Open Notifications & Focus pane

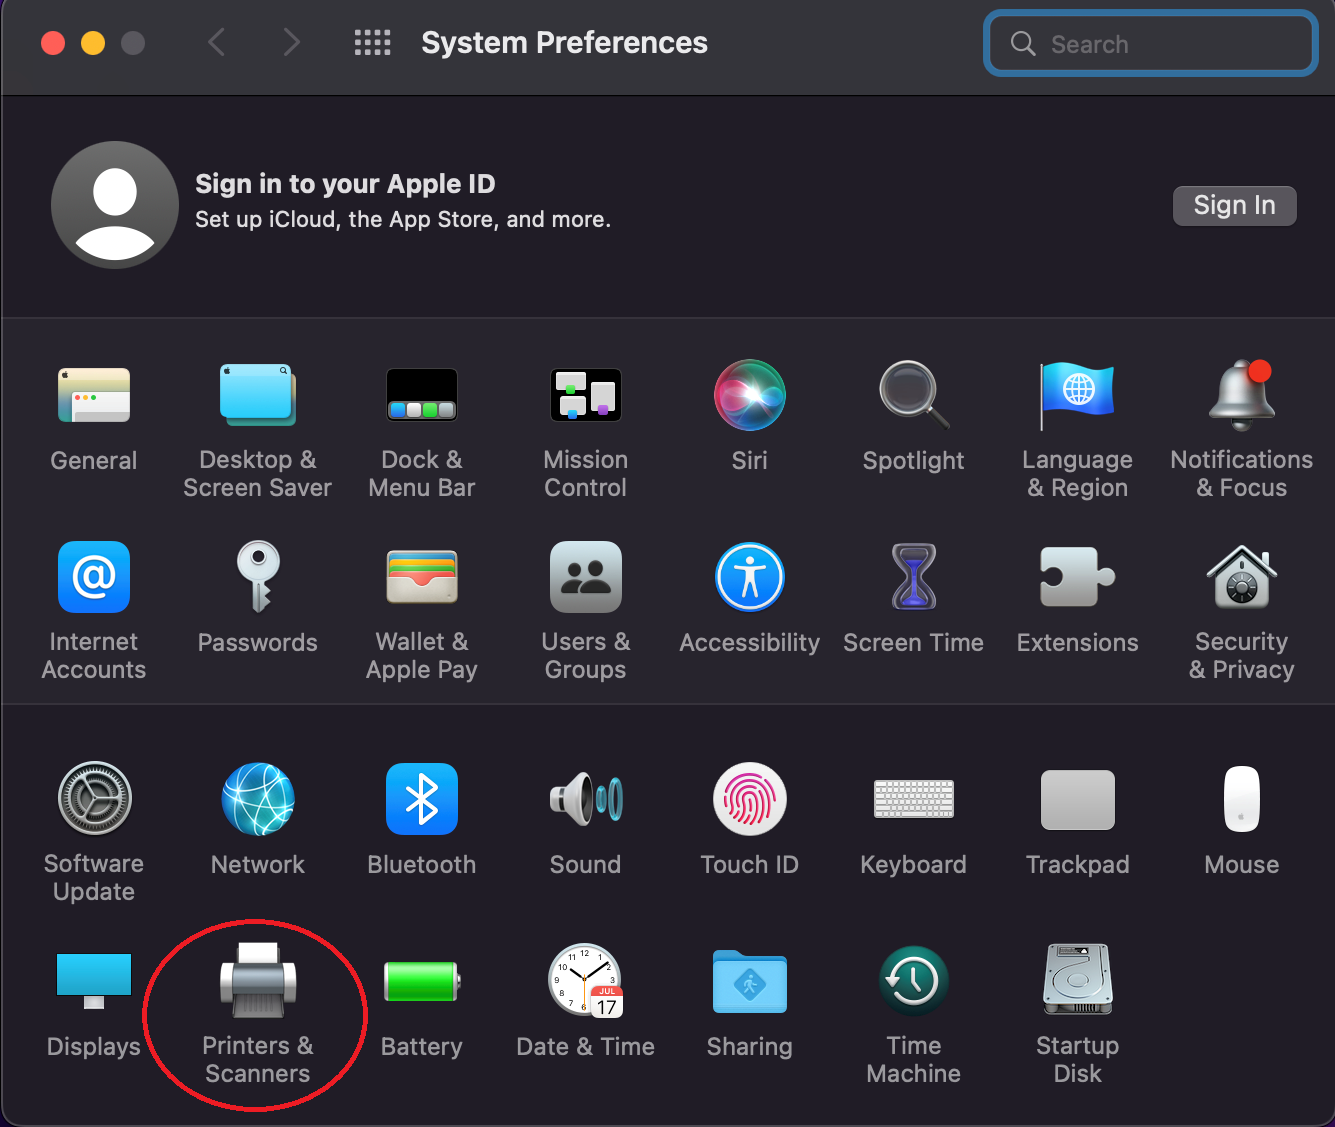click(x=1242, y=395)
